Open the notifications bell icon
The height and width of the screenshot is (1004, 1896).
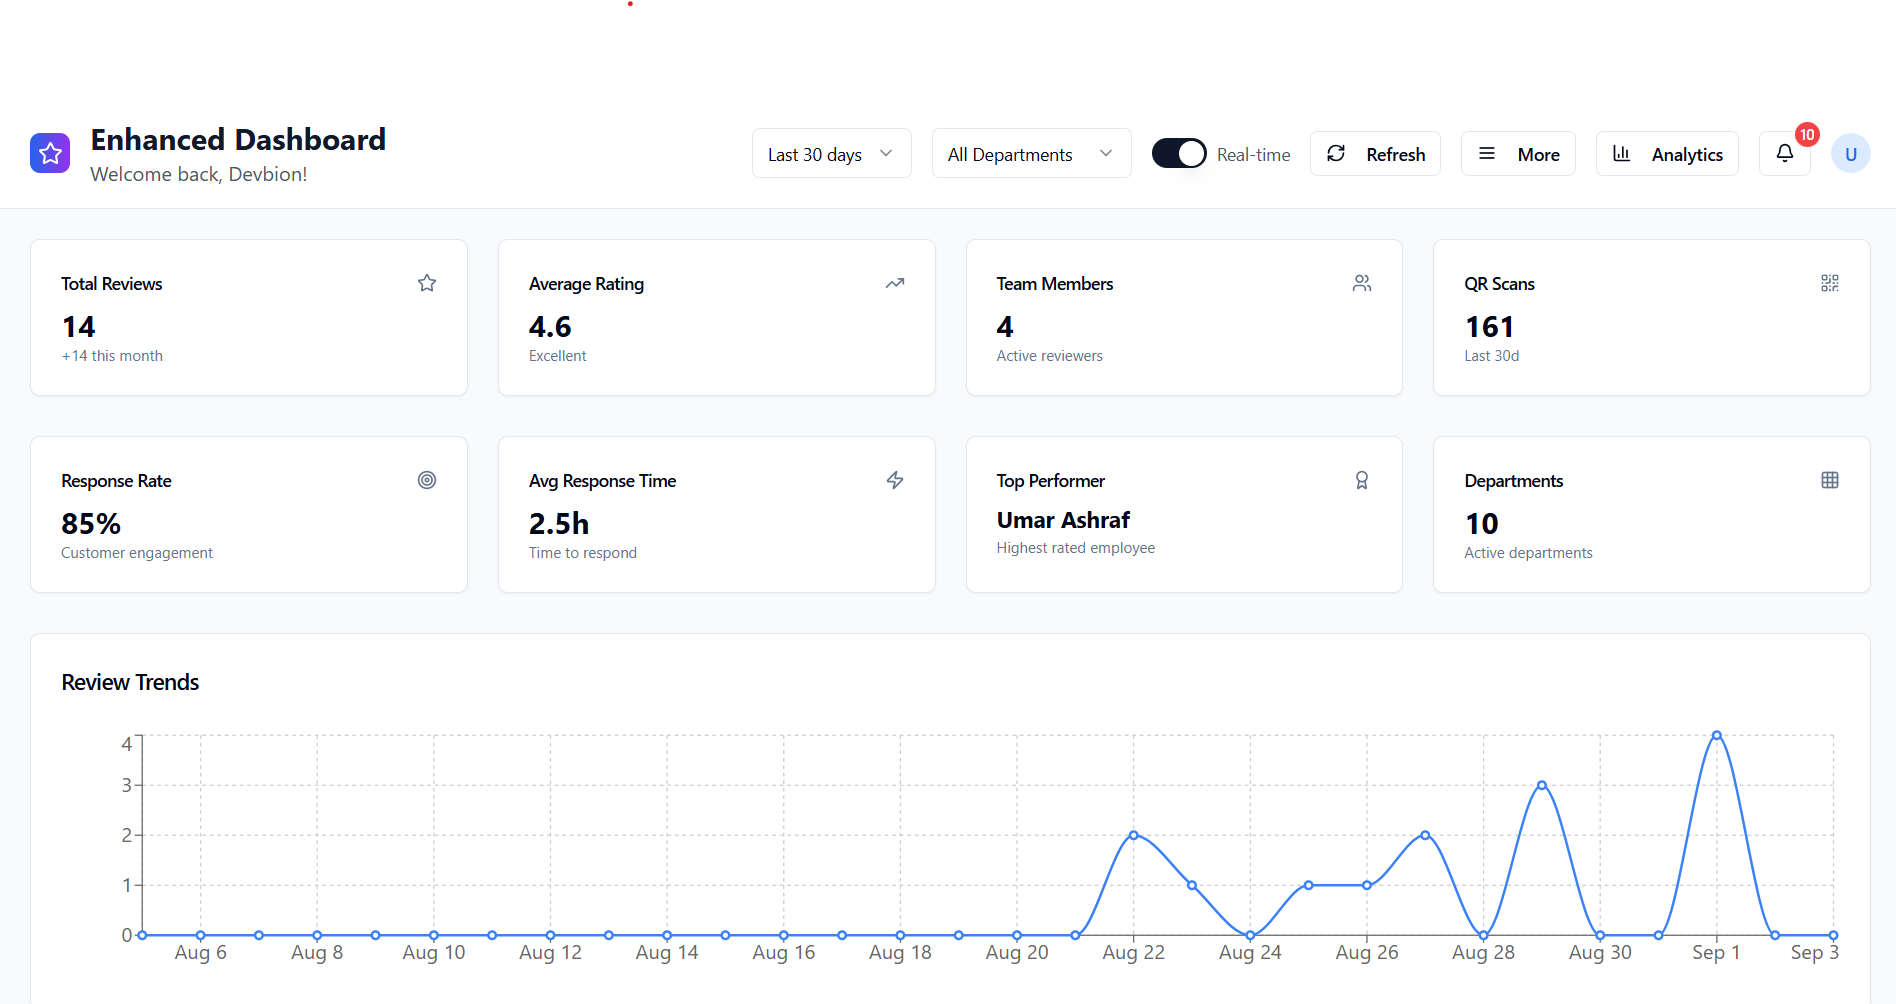[1784, 153]
